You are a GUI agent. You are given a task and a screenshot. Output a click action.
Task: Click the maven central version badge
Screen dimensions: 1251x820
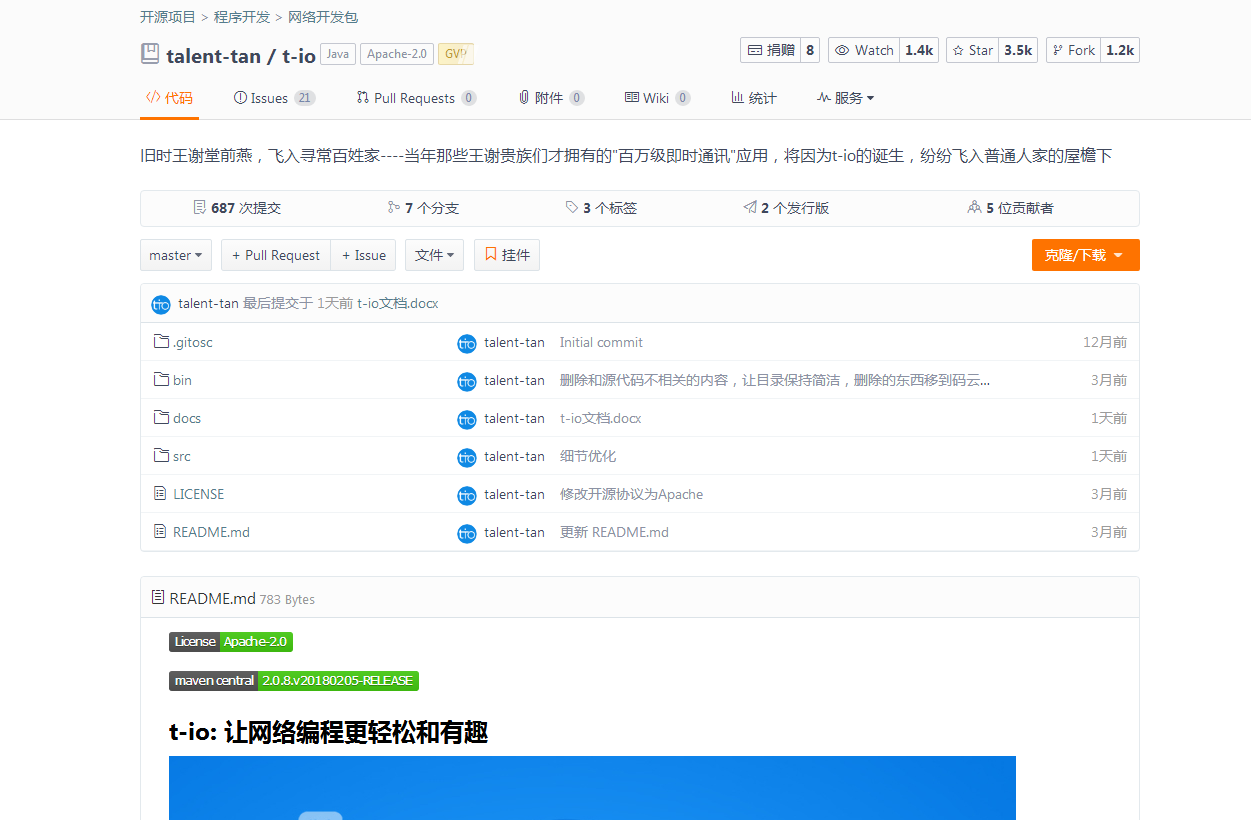click(294, 681)
